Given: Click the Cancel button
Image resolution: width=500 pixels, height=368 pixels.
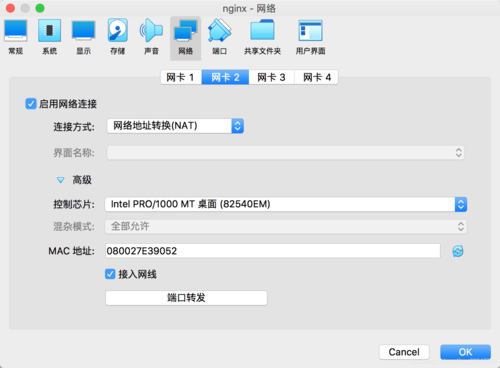Looking at the screenshot, I should pos(404,352).
